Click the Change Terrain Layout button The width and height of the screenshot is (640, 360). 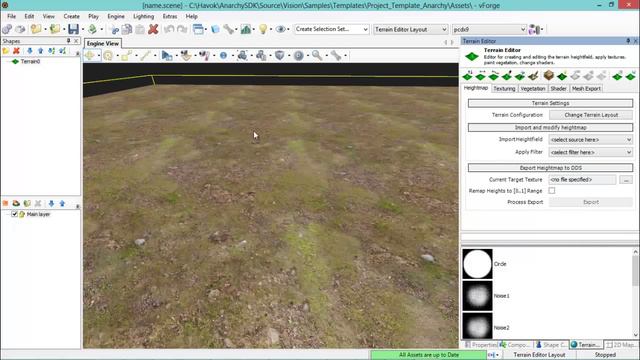coord(591,115)
